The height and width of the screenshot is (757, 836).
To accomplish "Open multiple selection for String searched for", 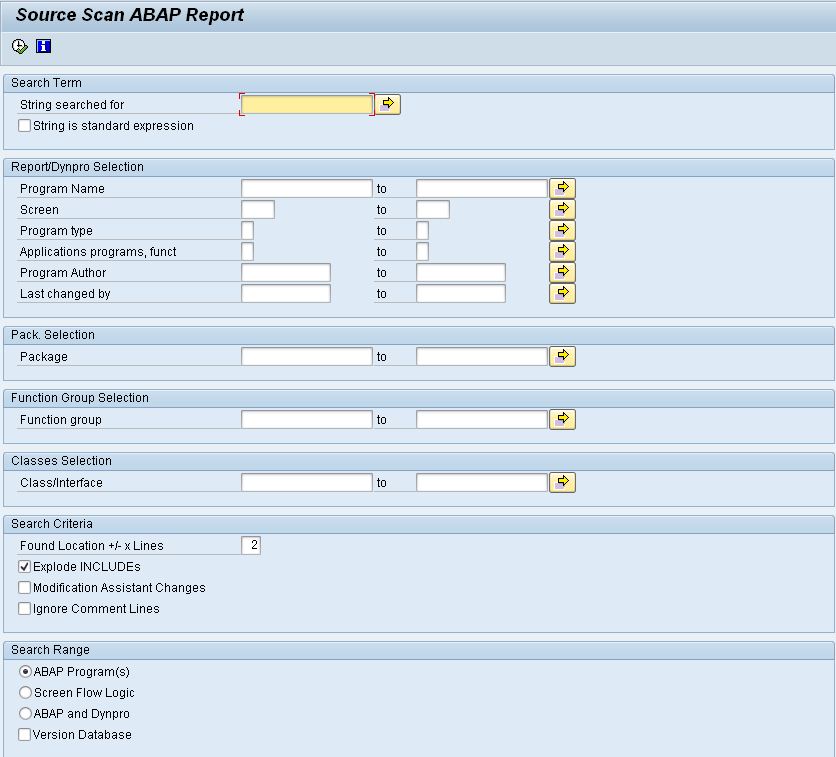I will tap(388, 104).
